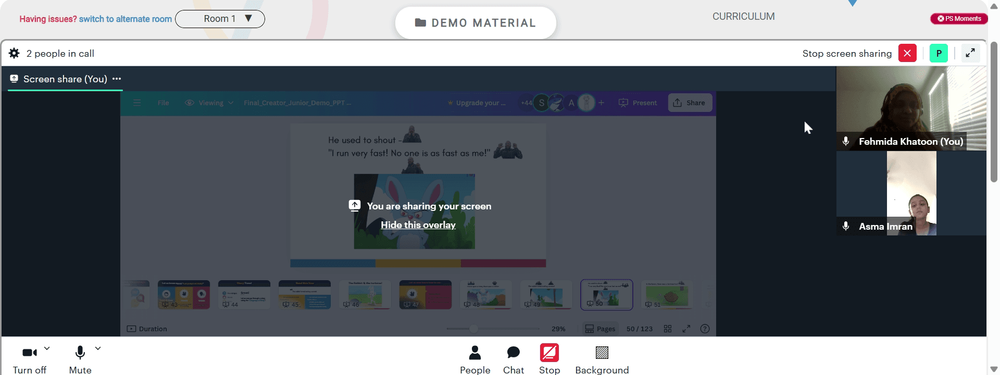
Task: Open Canva hamburger menu in shared screen
Action: click(x=136, y=103)
